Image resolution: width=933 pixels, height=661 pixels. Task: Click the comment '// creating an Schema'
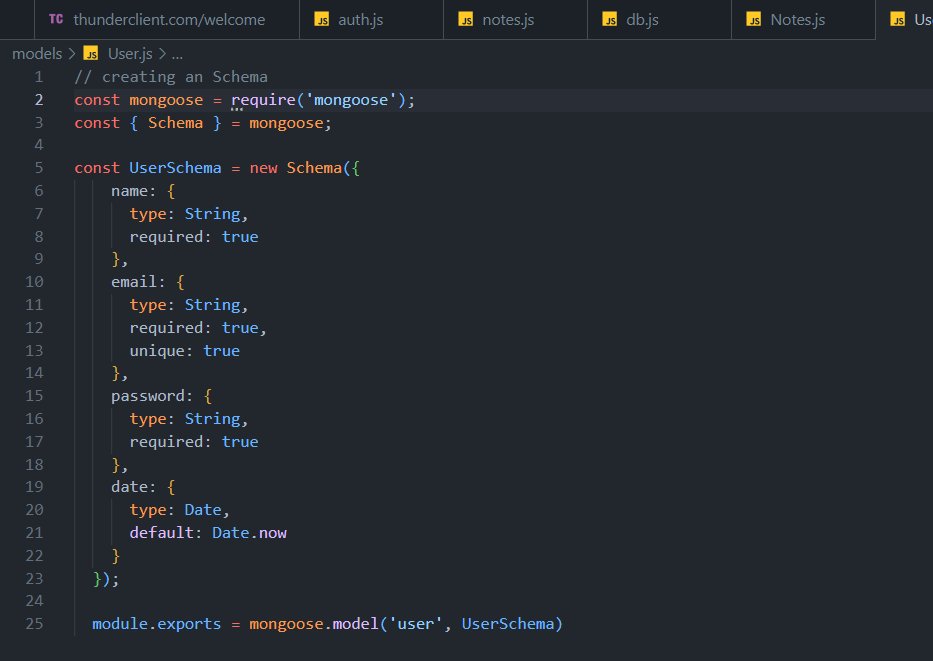[x=171, y=77]
